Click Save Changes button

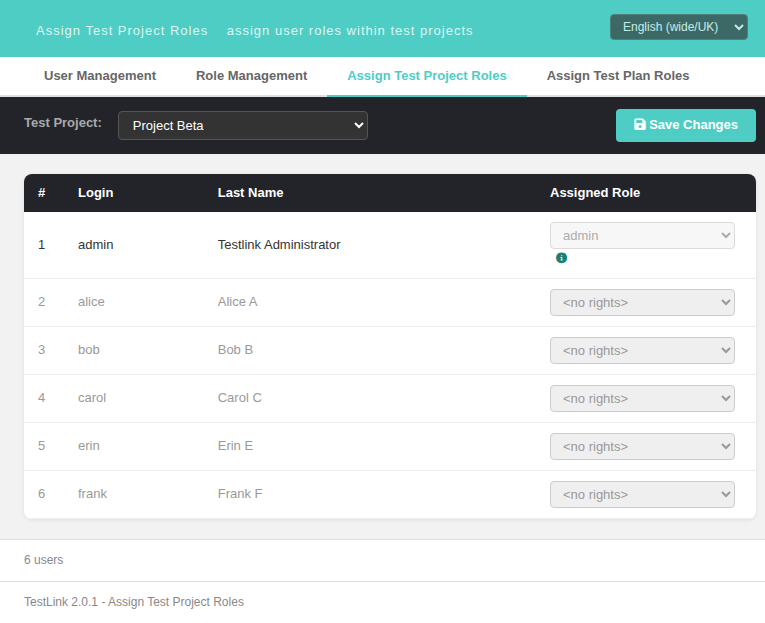pyautogui.click(x=685, y=125)
